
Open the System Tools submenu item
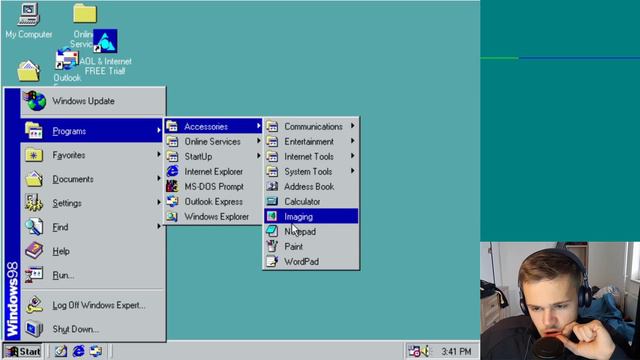point(311,171)
